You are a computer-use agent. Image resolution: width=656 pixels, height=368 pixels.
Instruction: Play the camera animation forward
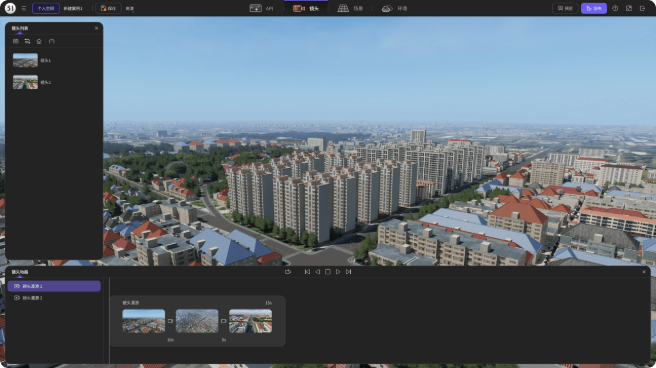[338, 272]
